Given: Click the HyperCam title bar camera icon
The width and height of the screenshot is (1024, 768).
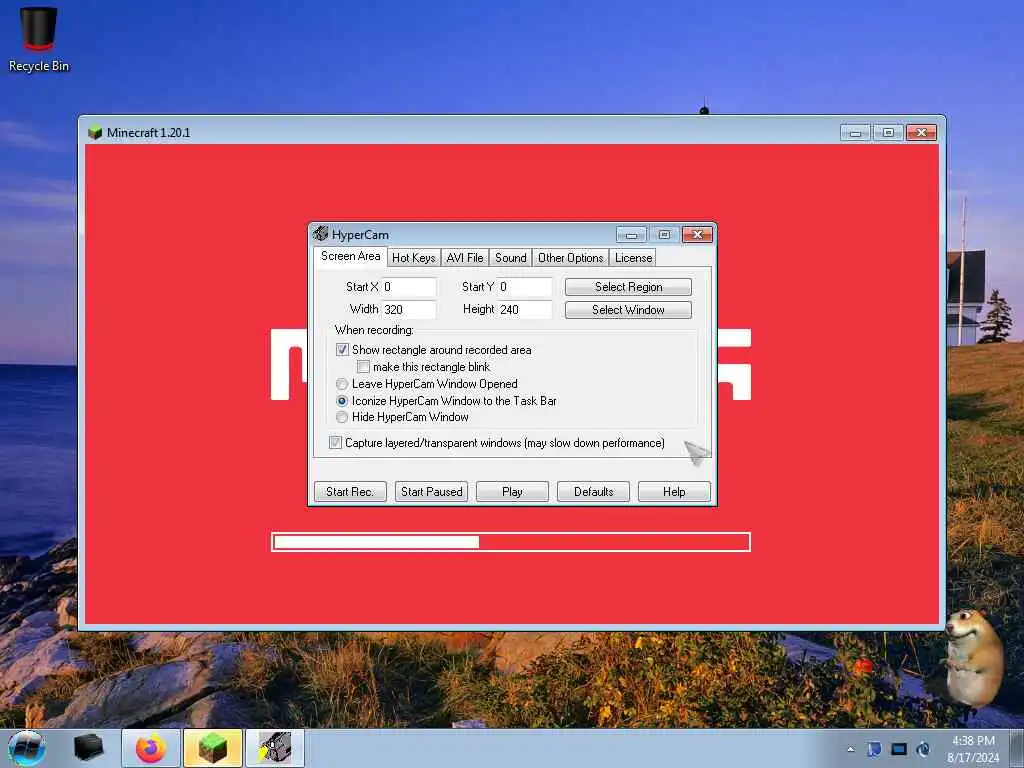Looking at the screenshot, I should pos(320,233).
